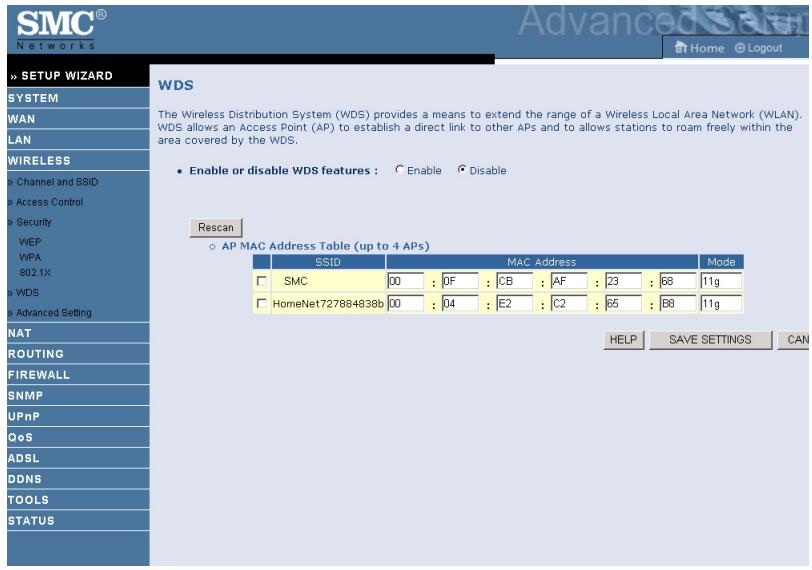The width and height of the screenshot is (812, 570).
Task: Select the Disable WDS radio button
Action: tap(462, 169)
